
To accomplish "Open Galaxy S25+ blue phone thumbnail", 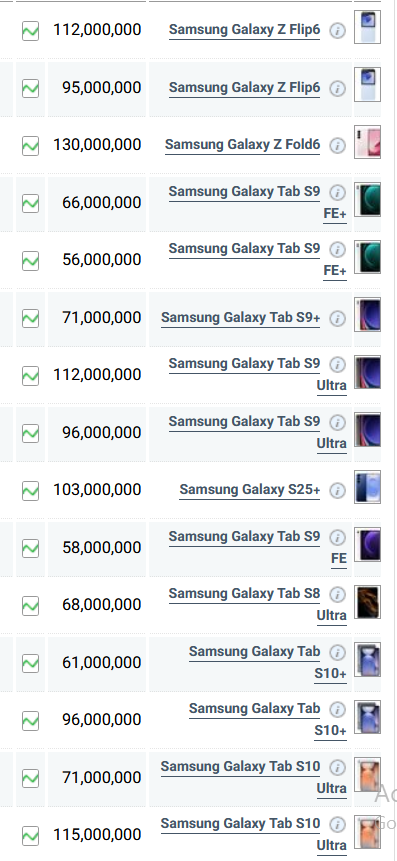I will coord(367,487).
